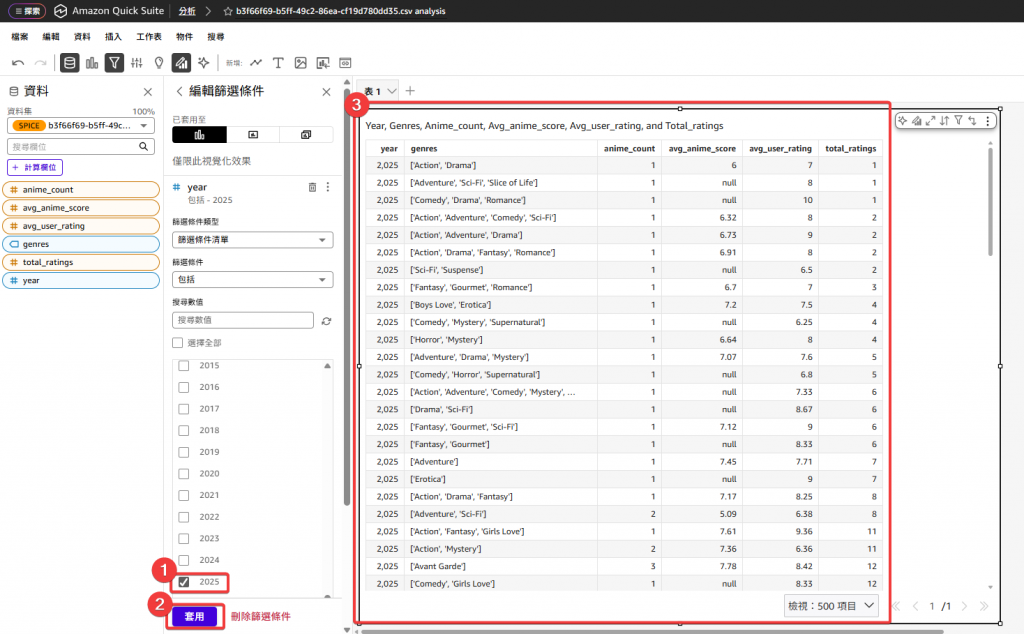Open the Data menu 資料

[x=82, y=37]
